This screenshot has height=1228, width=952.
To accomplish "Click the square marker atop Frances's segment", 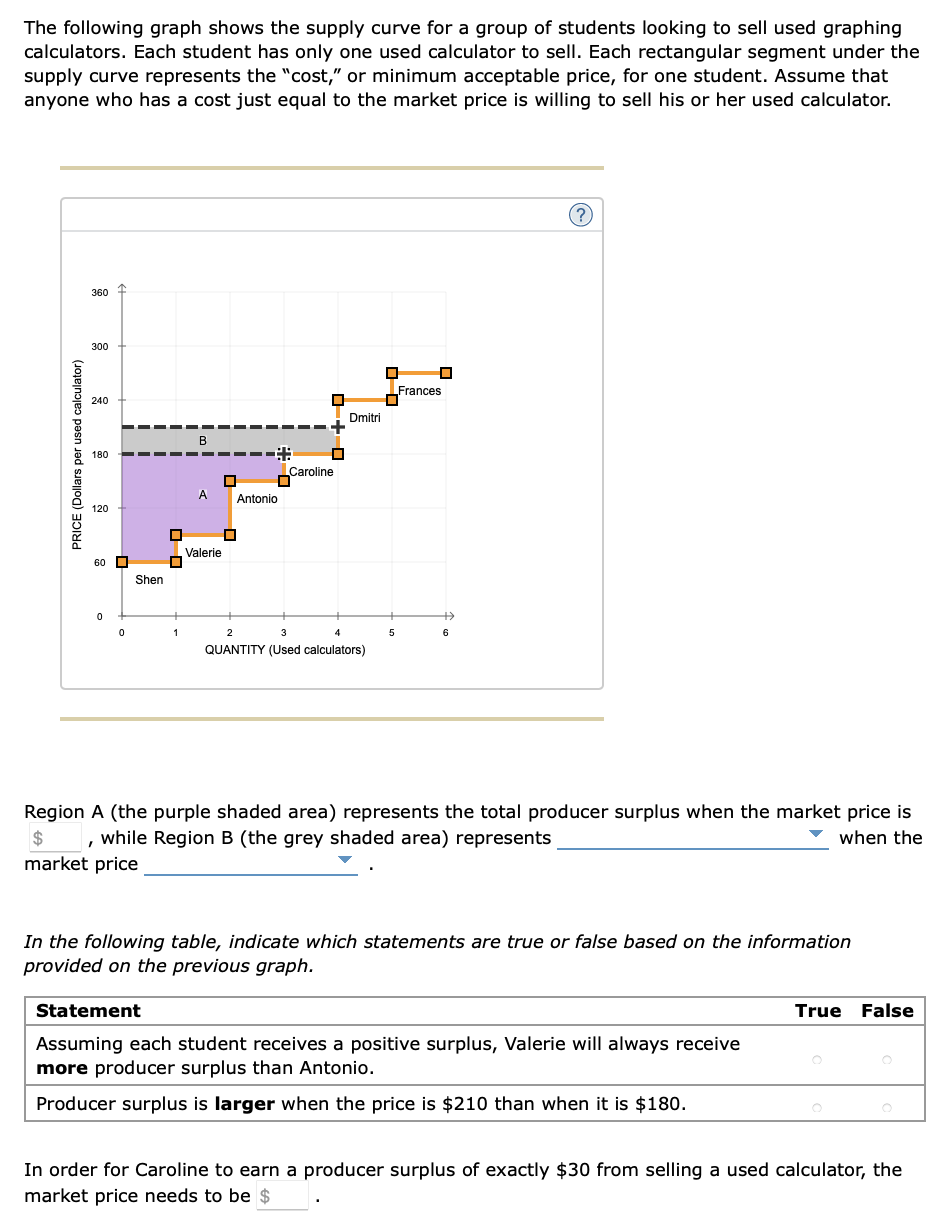I will pos(392,373).
